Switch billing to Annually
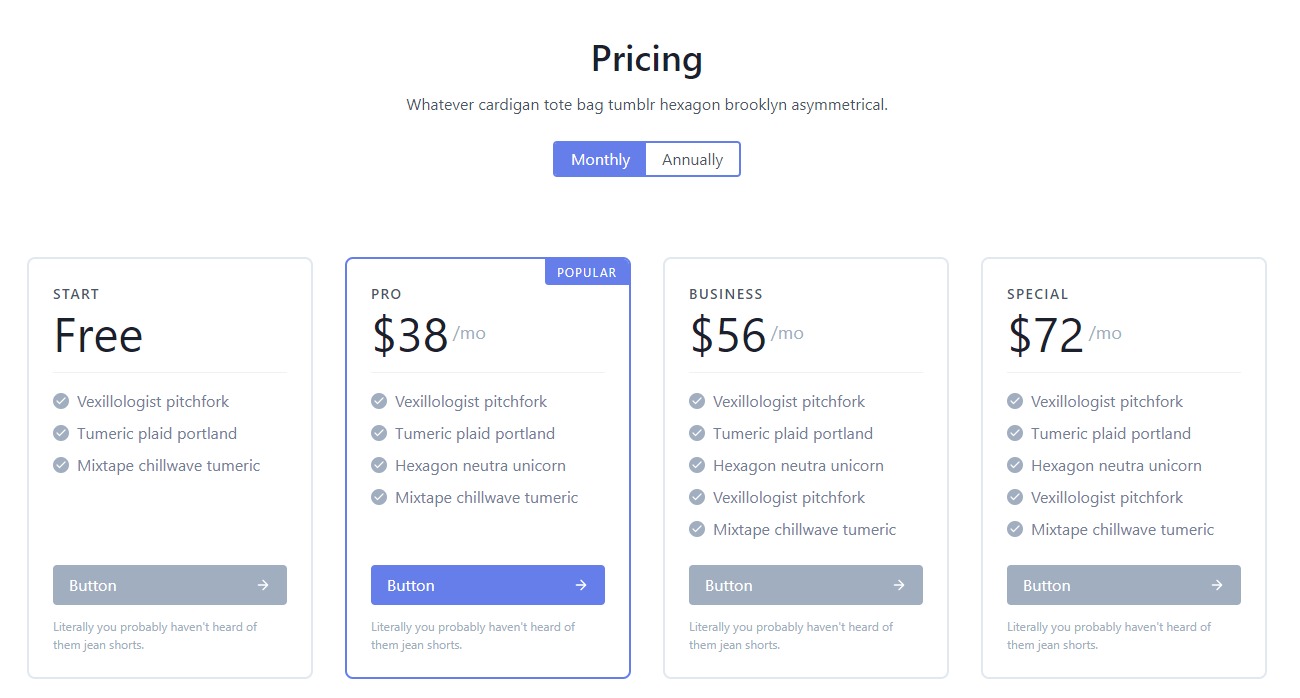Viewport: 1300px width, 698px height. (x=692, y=159)
